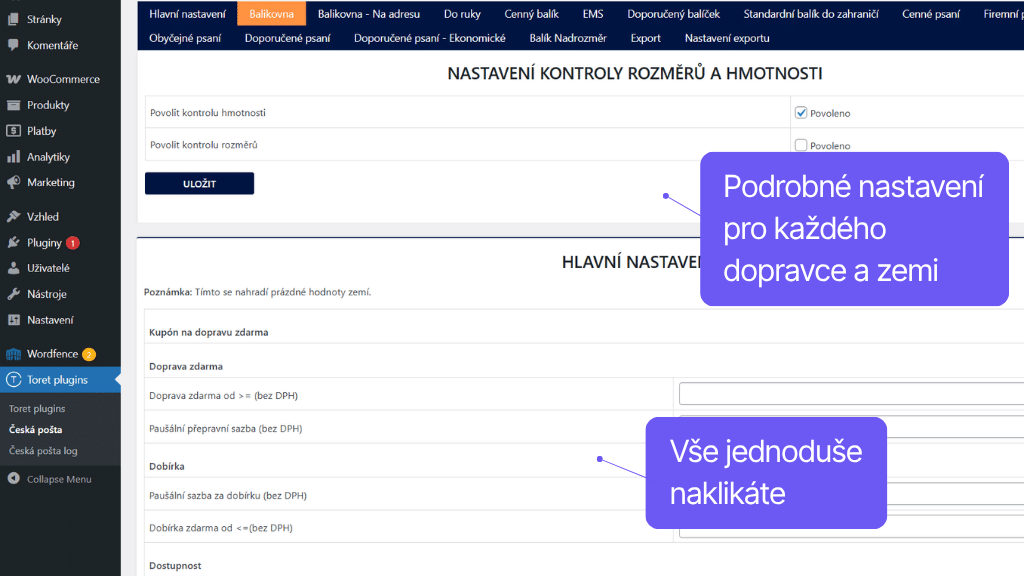Uncheck Povolit kontrolu hmotnosti
1024x576 pixels.
(x=801, y=112)
